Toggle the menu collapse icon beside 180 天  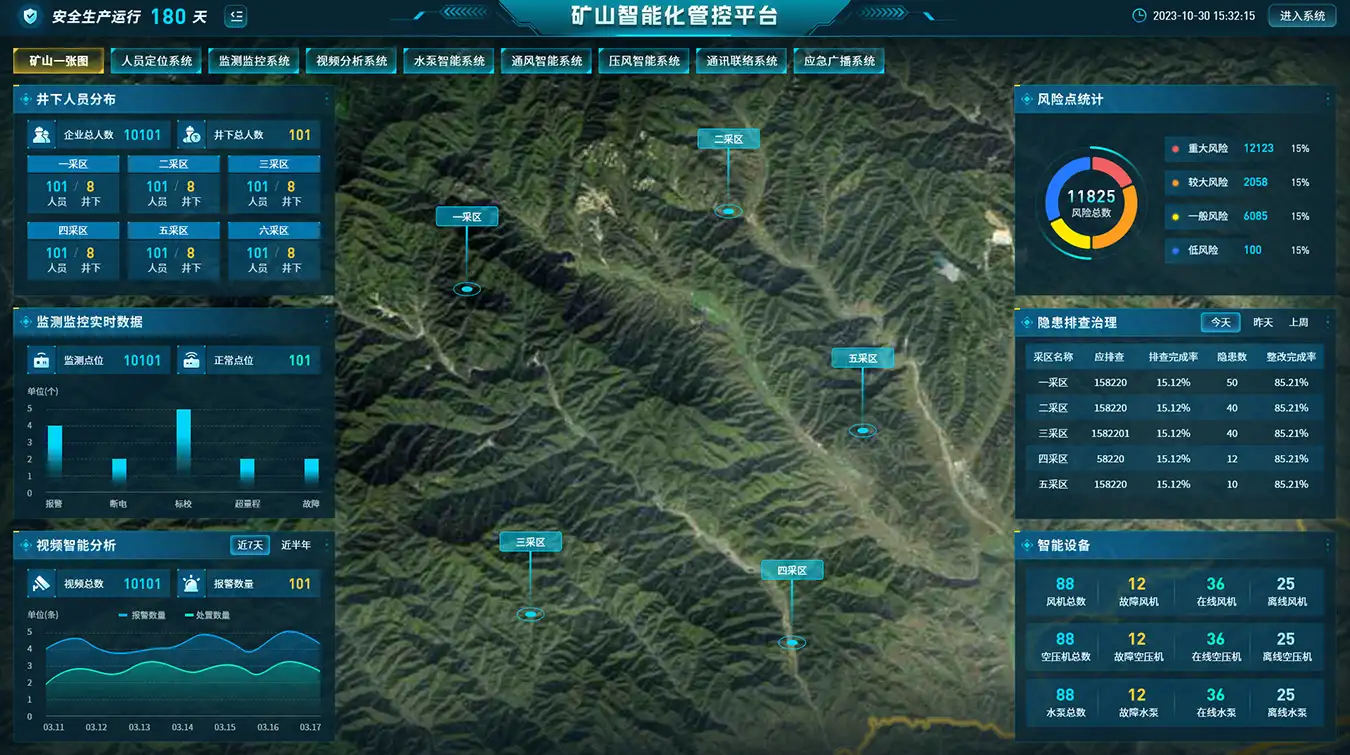click(x=236, y=16)
